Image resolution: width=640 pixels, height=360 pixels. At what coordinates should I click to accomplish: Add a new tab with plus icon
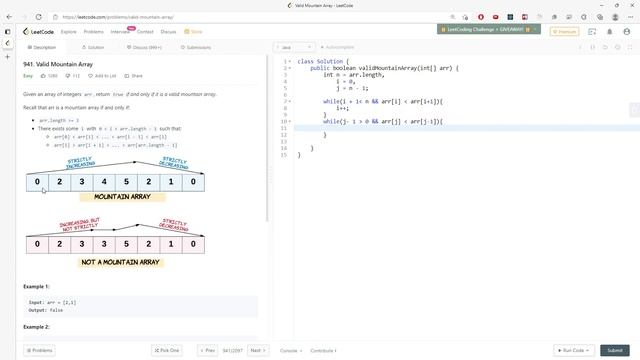[x=7, y=57]
